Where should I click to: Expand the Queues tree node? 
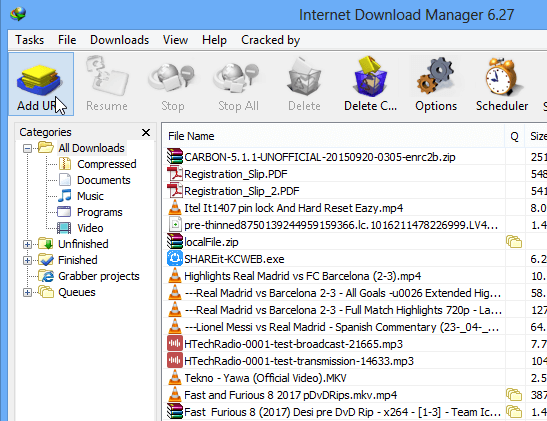click(x=27, y=292)
